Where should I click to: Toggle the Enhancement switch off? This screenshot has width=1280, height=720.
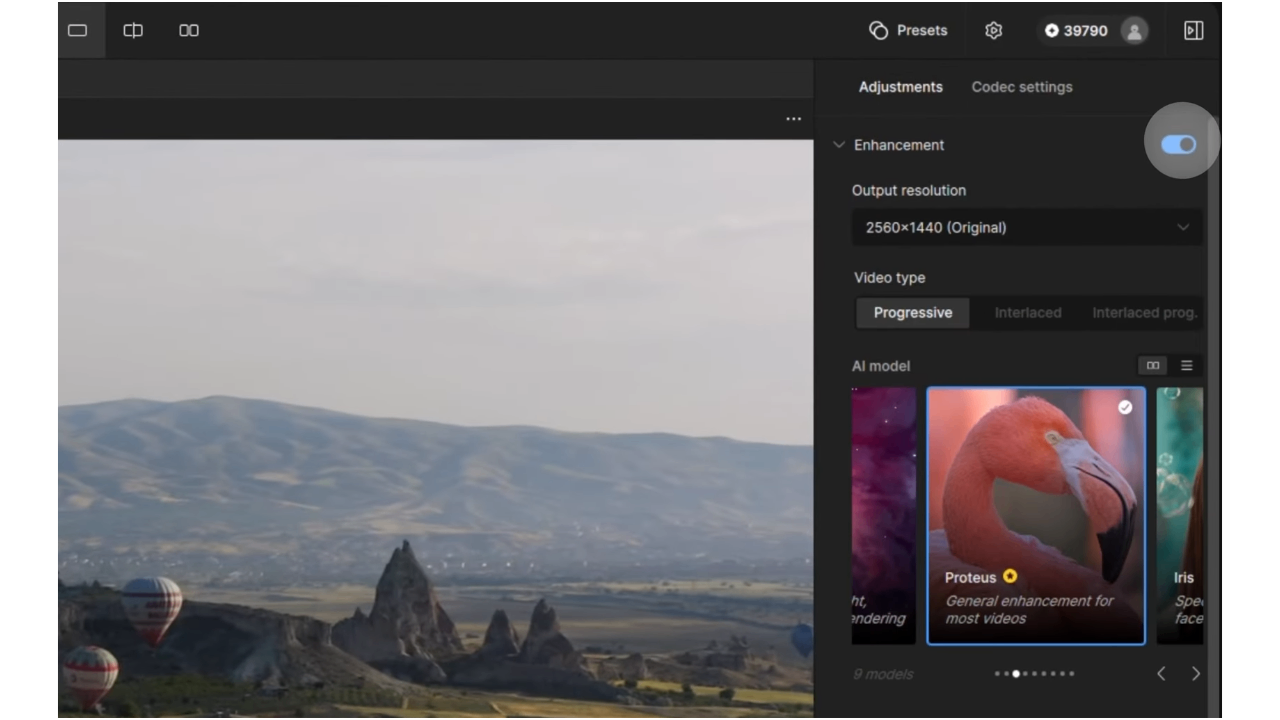[1178, 145]
